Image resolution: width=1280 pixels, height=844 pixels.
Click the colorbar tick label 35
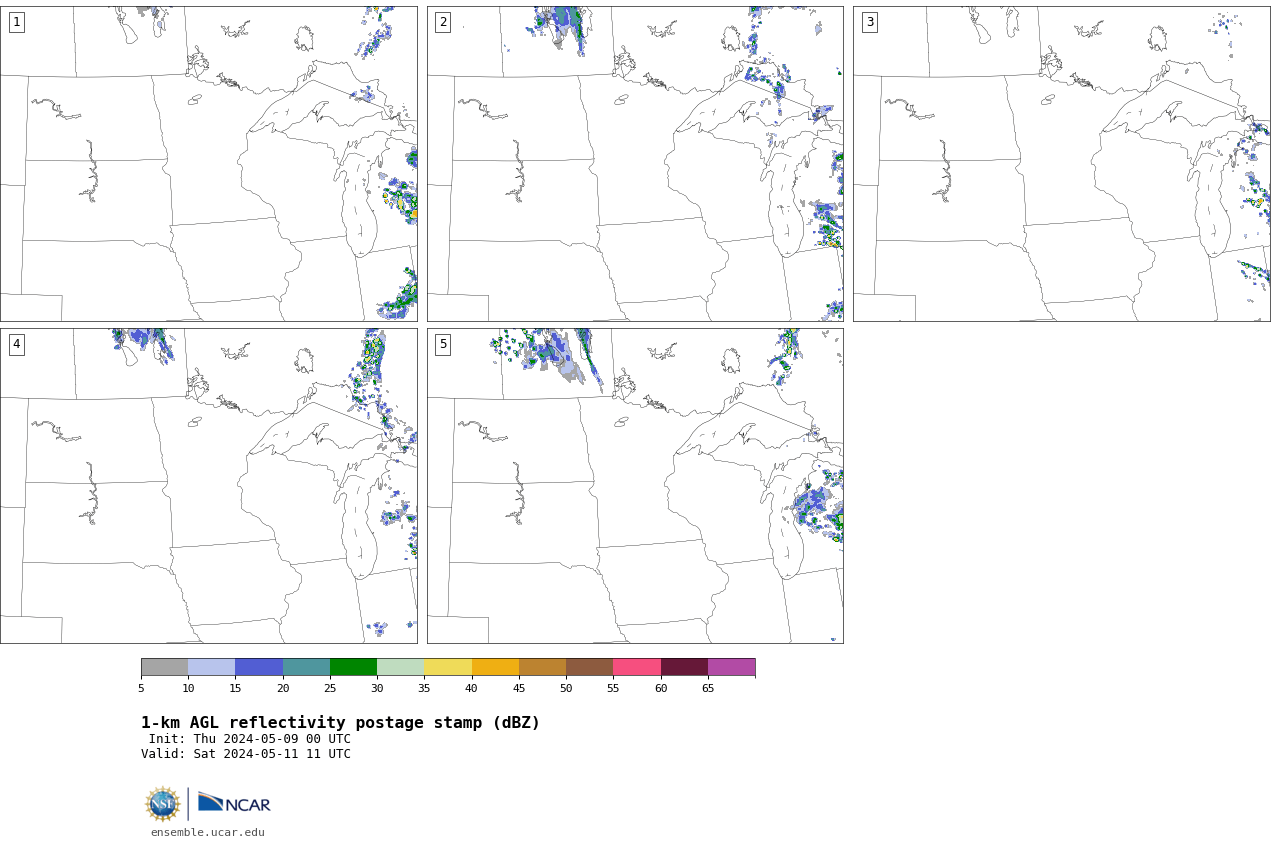424,688
